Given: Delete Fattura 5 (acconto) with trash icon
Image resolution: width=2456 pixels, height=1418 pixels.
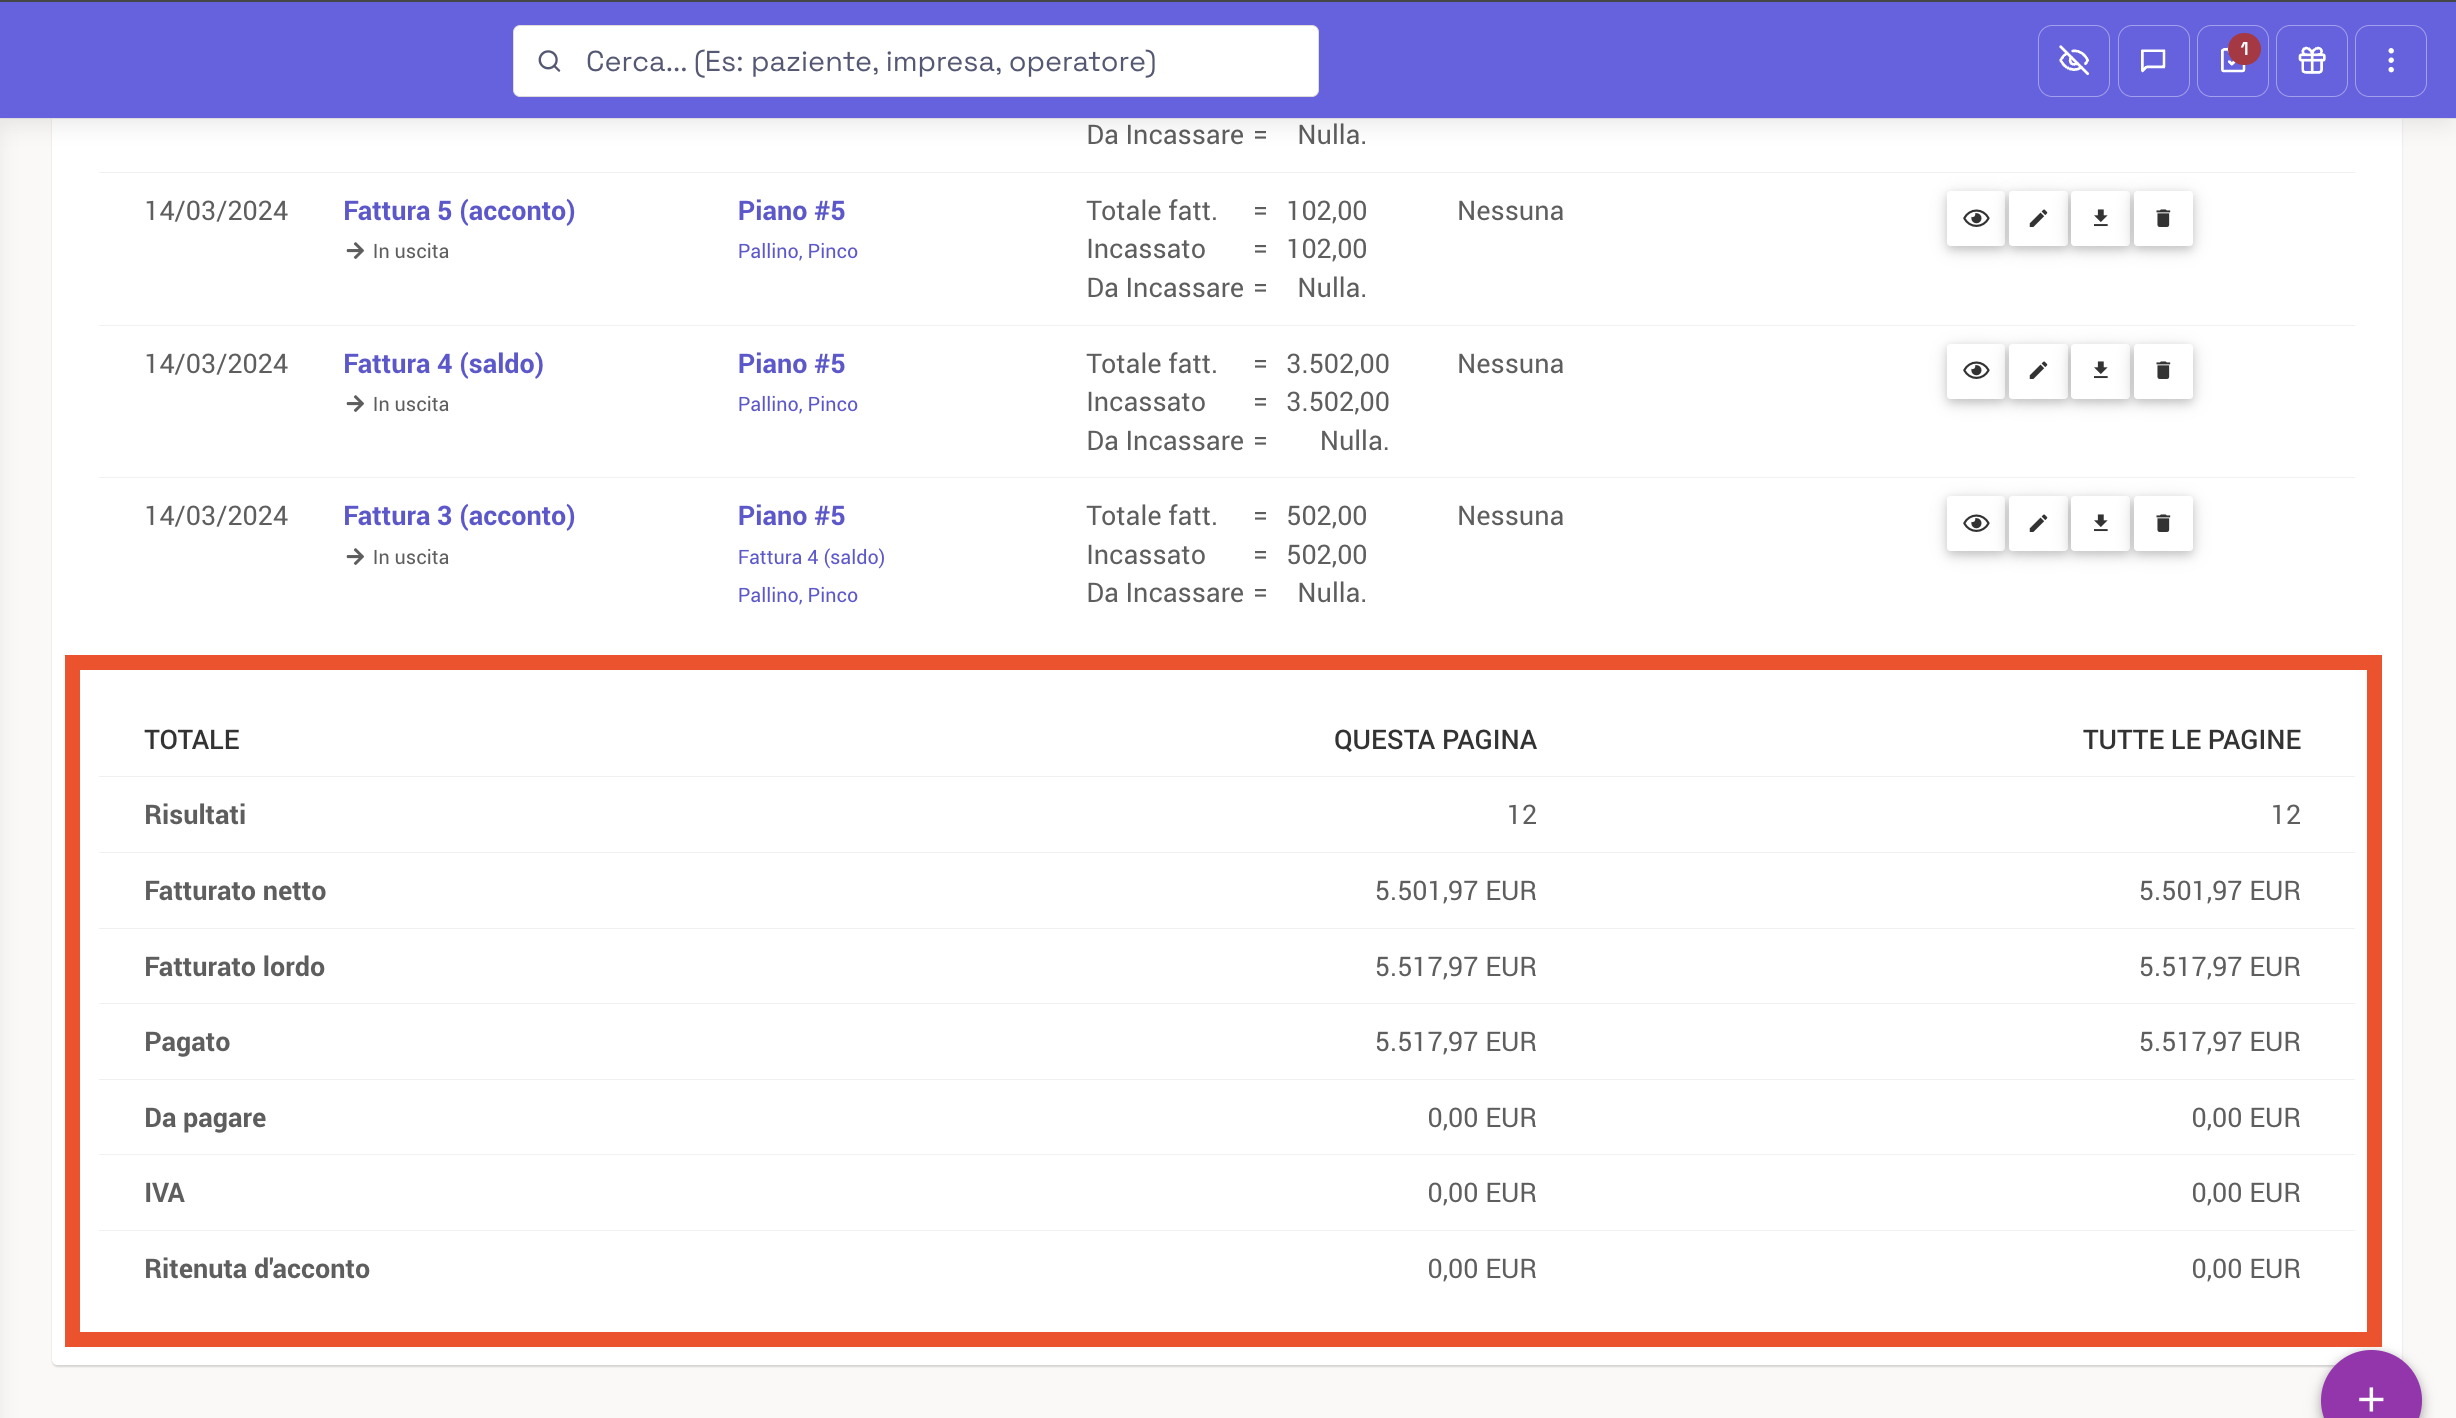Looking at the screenshot, I should point(2163,218).
